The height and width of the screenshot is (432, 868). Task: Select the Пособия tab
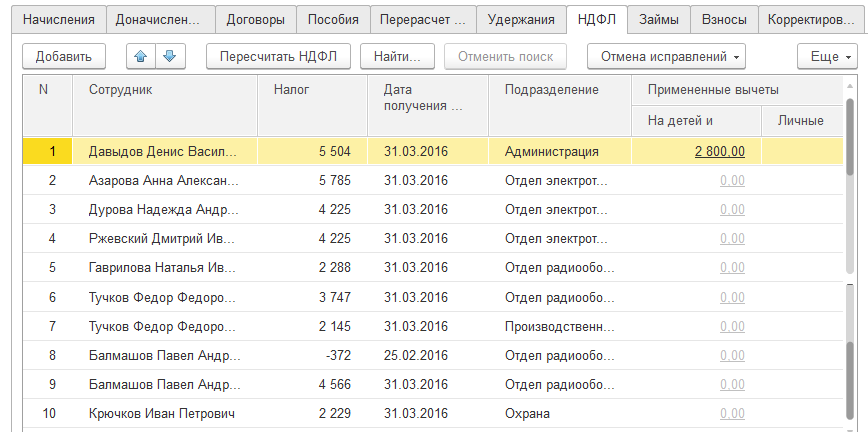334,19
